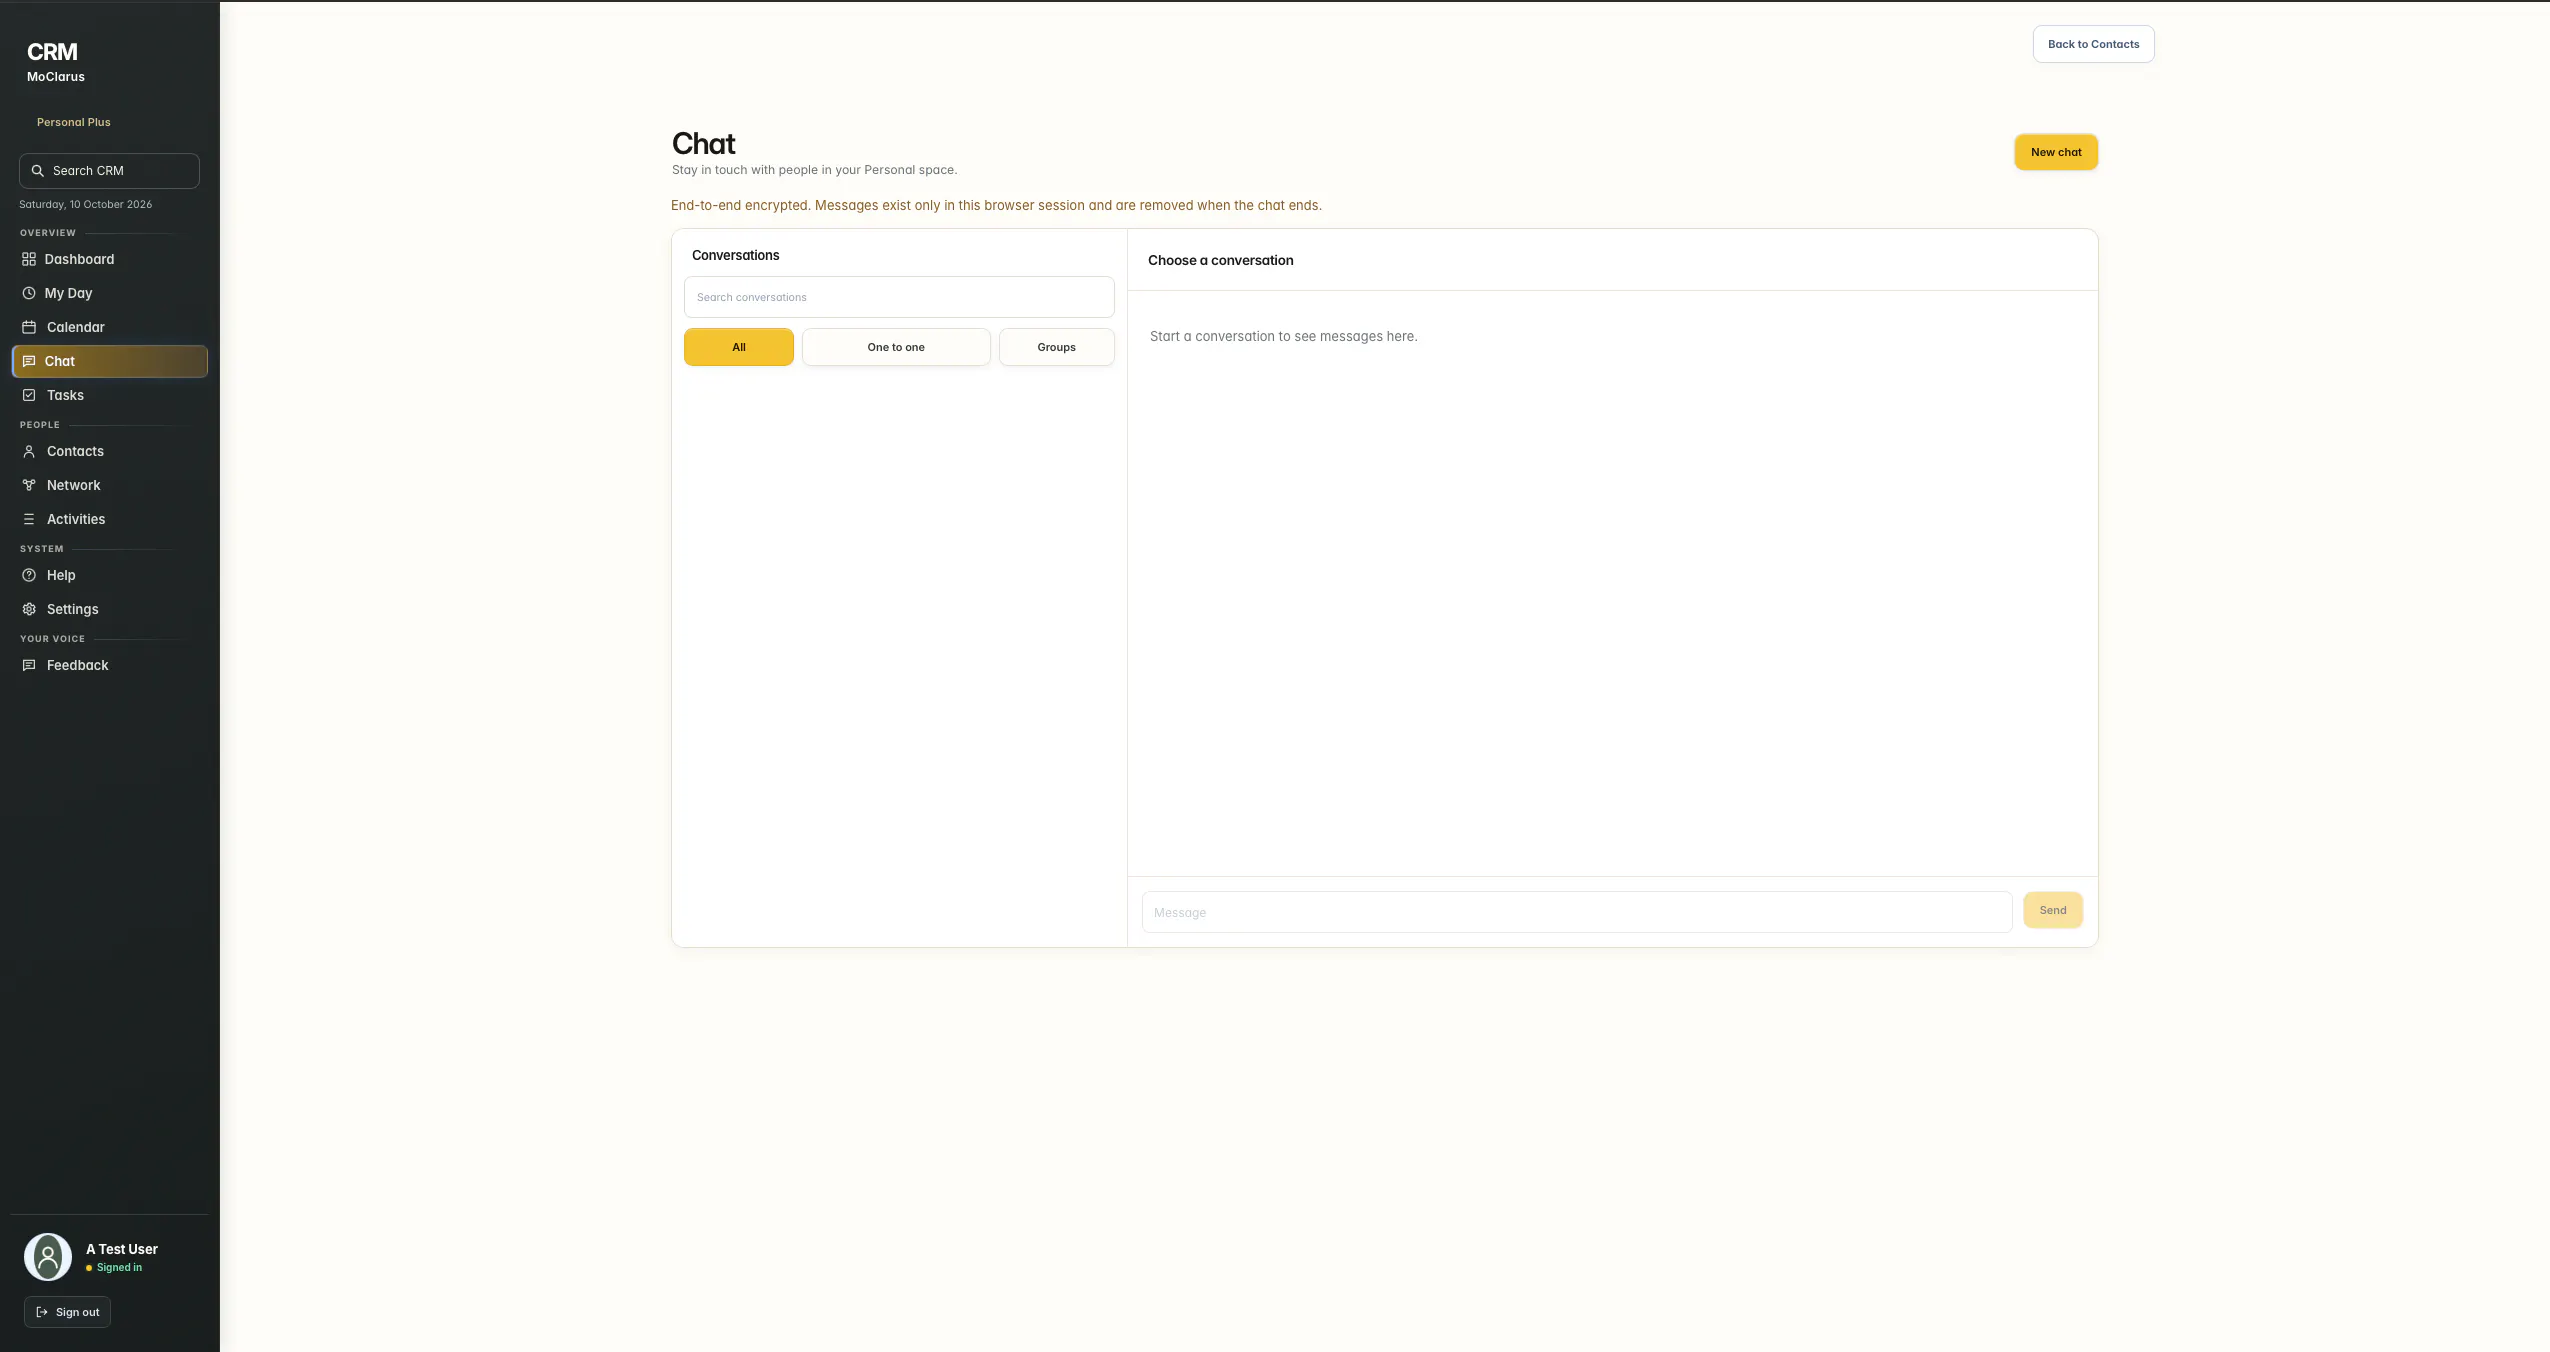Open the My Day label

click(x=68, y=293)
